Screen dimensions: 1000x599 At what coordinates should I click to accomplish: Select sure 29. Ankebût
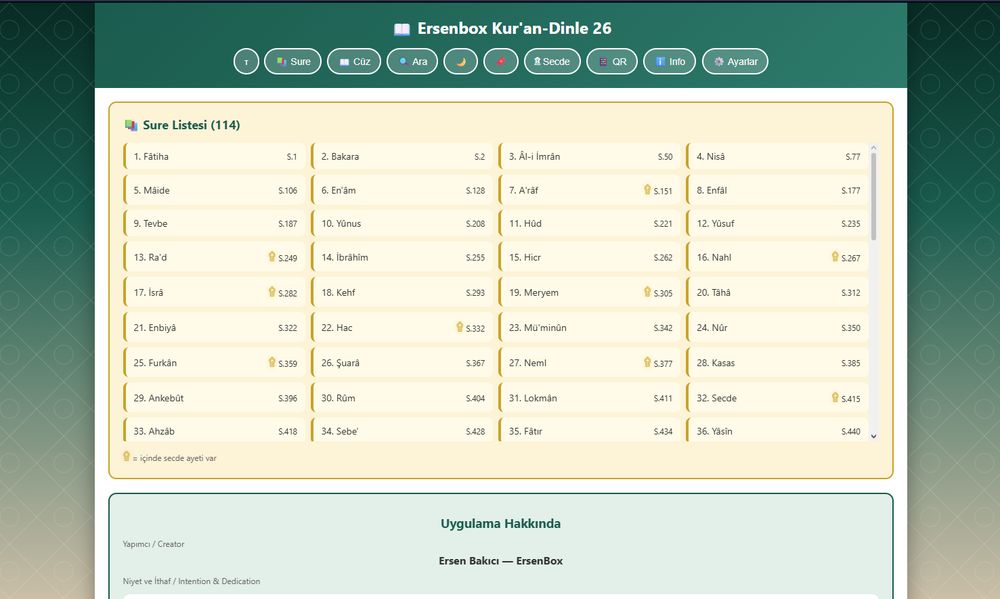coord(214,397)
